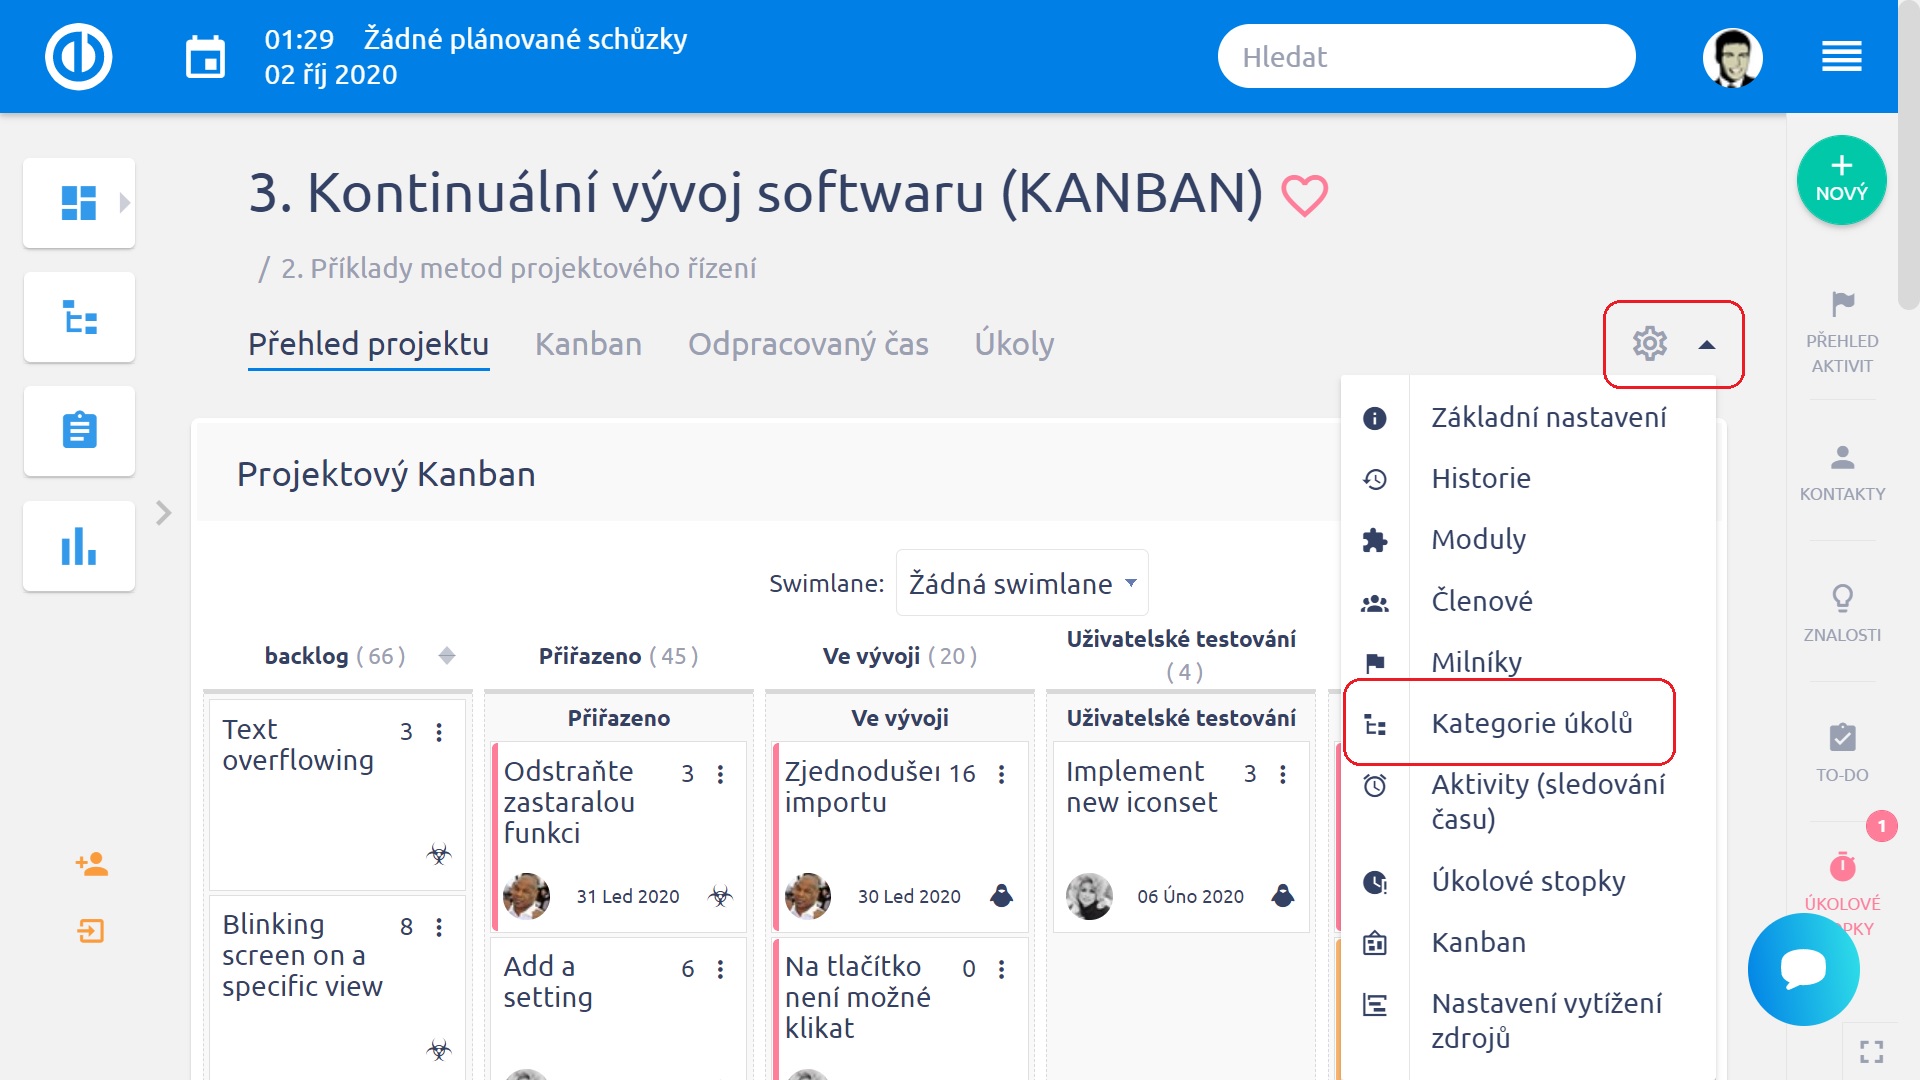Viewport: 1920px width, 1080px height.
Task: Open the bar chart reports icon
Action: pos(79,546)
